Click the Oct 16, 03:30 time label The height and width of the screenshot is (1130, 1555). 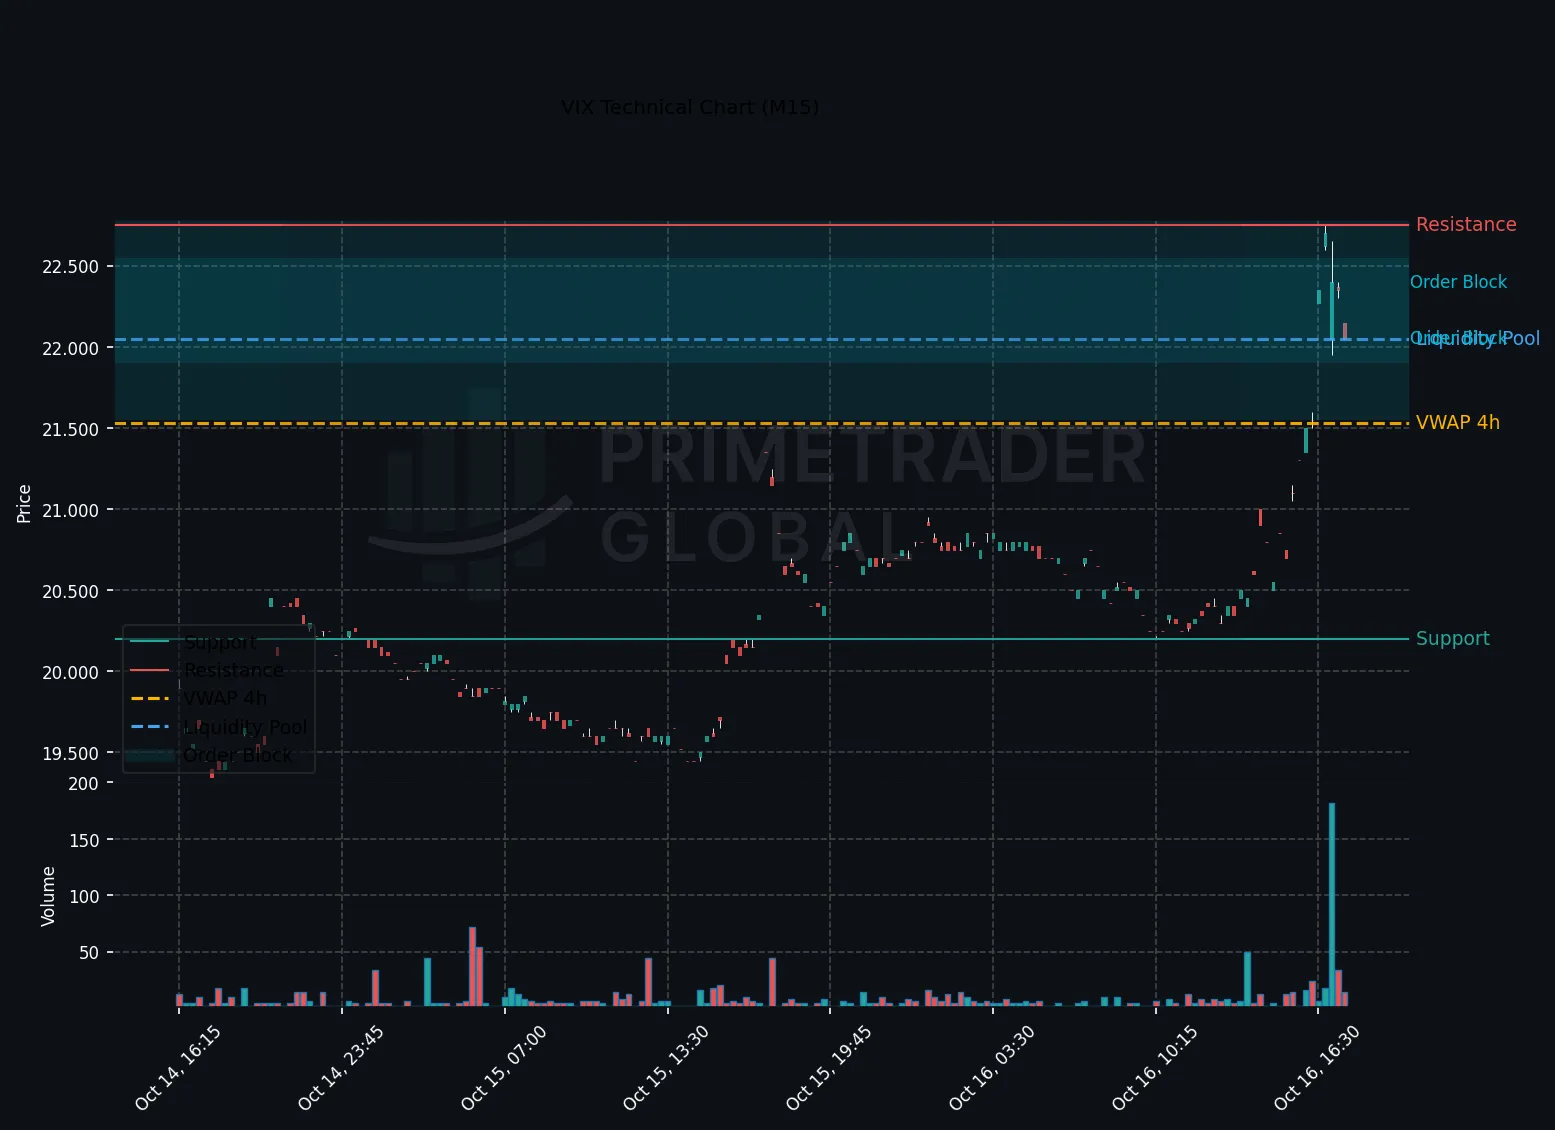point(991,1067)
